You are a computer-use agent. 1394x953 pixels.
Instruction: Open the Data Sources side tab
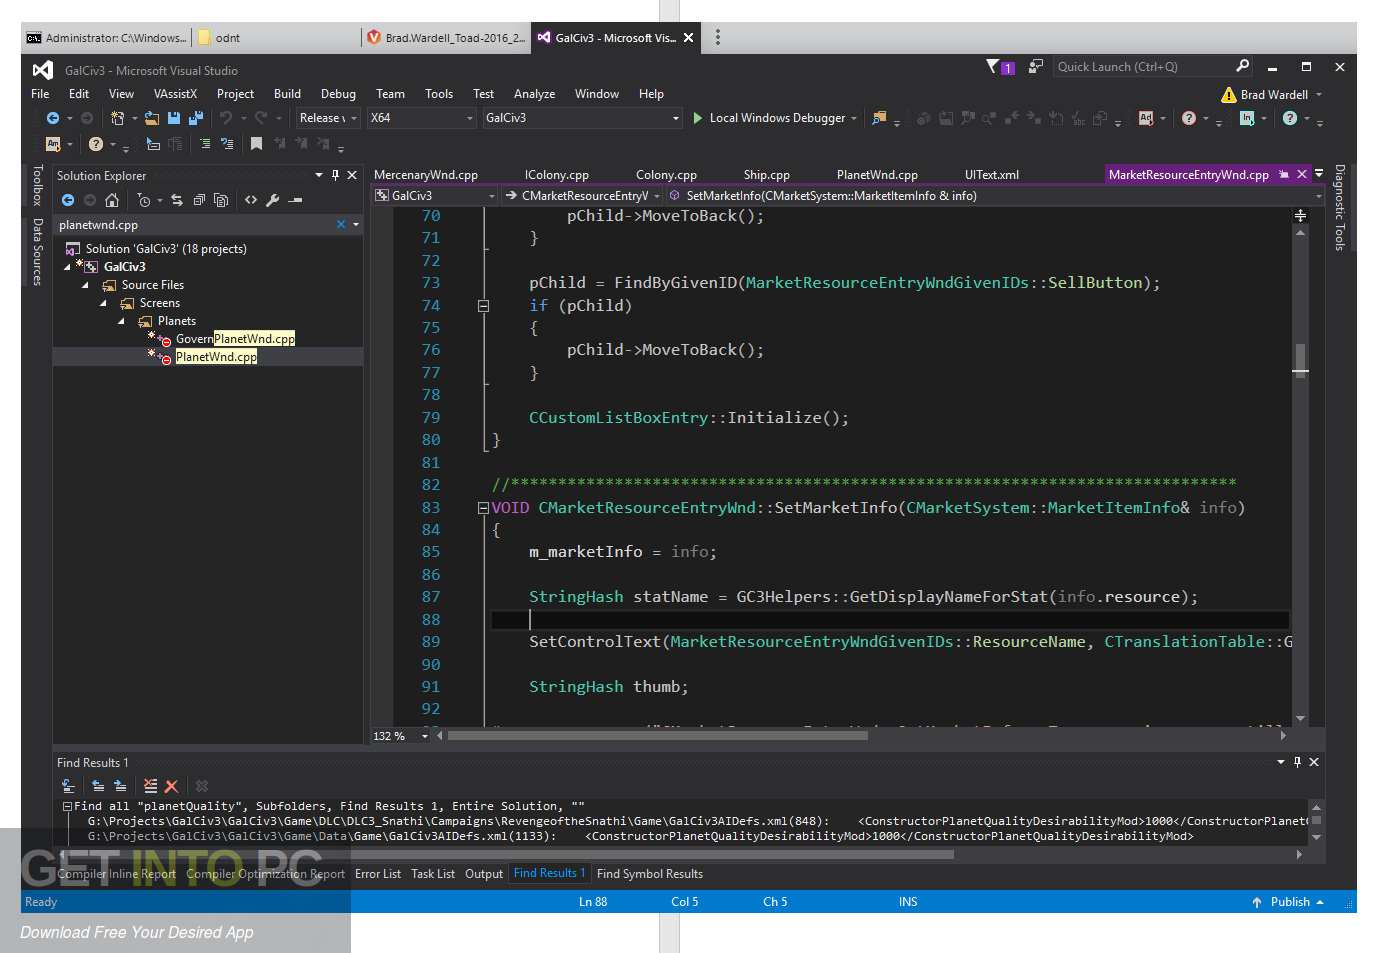pos(37,252)
